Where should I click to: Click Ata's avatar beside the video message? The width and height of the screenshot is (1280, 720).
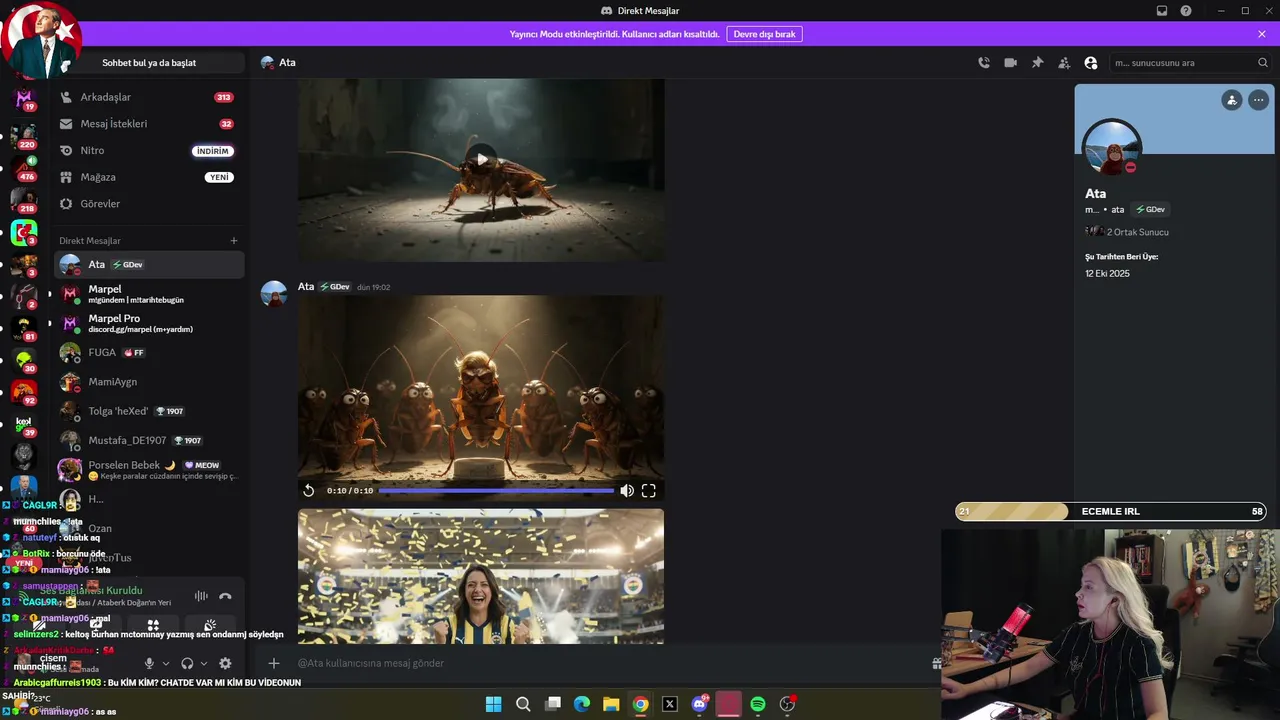pos(274,294)
